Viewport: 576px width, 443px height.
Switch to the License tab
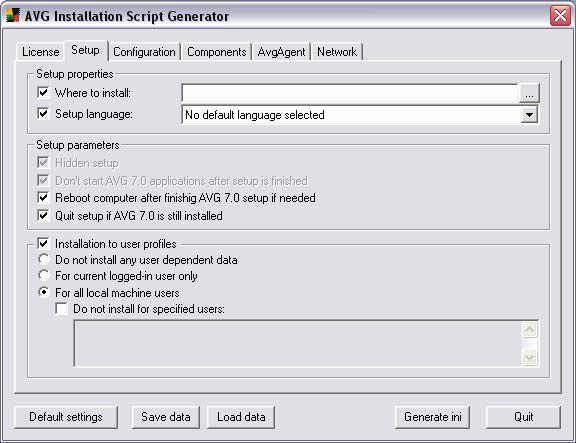click(x=40, y=52)
